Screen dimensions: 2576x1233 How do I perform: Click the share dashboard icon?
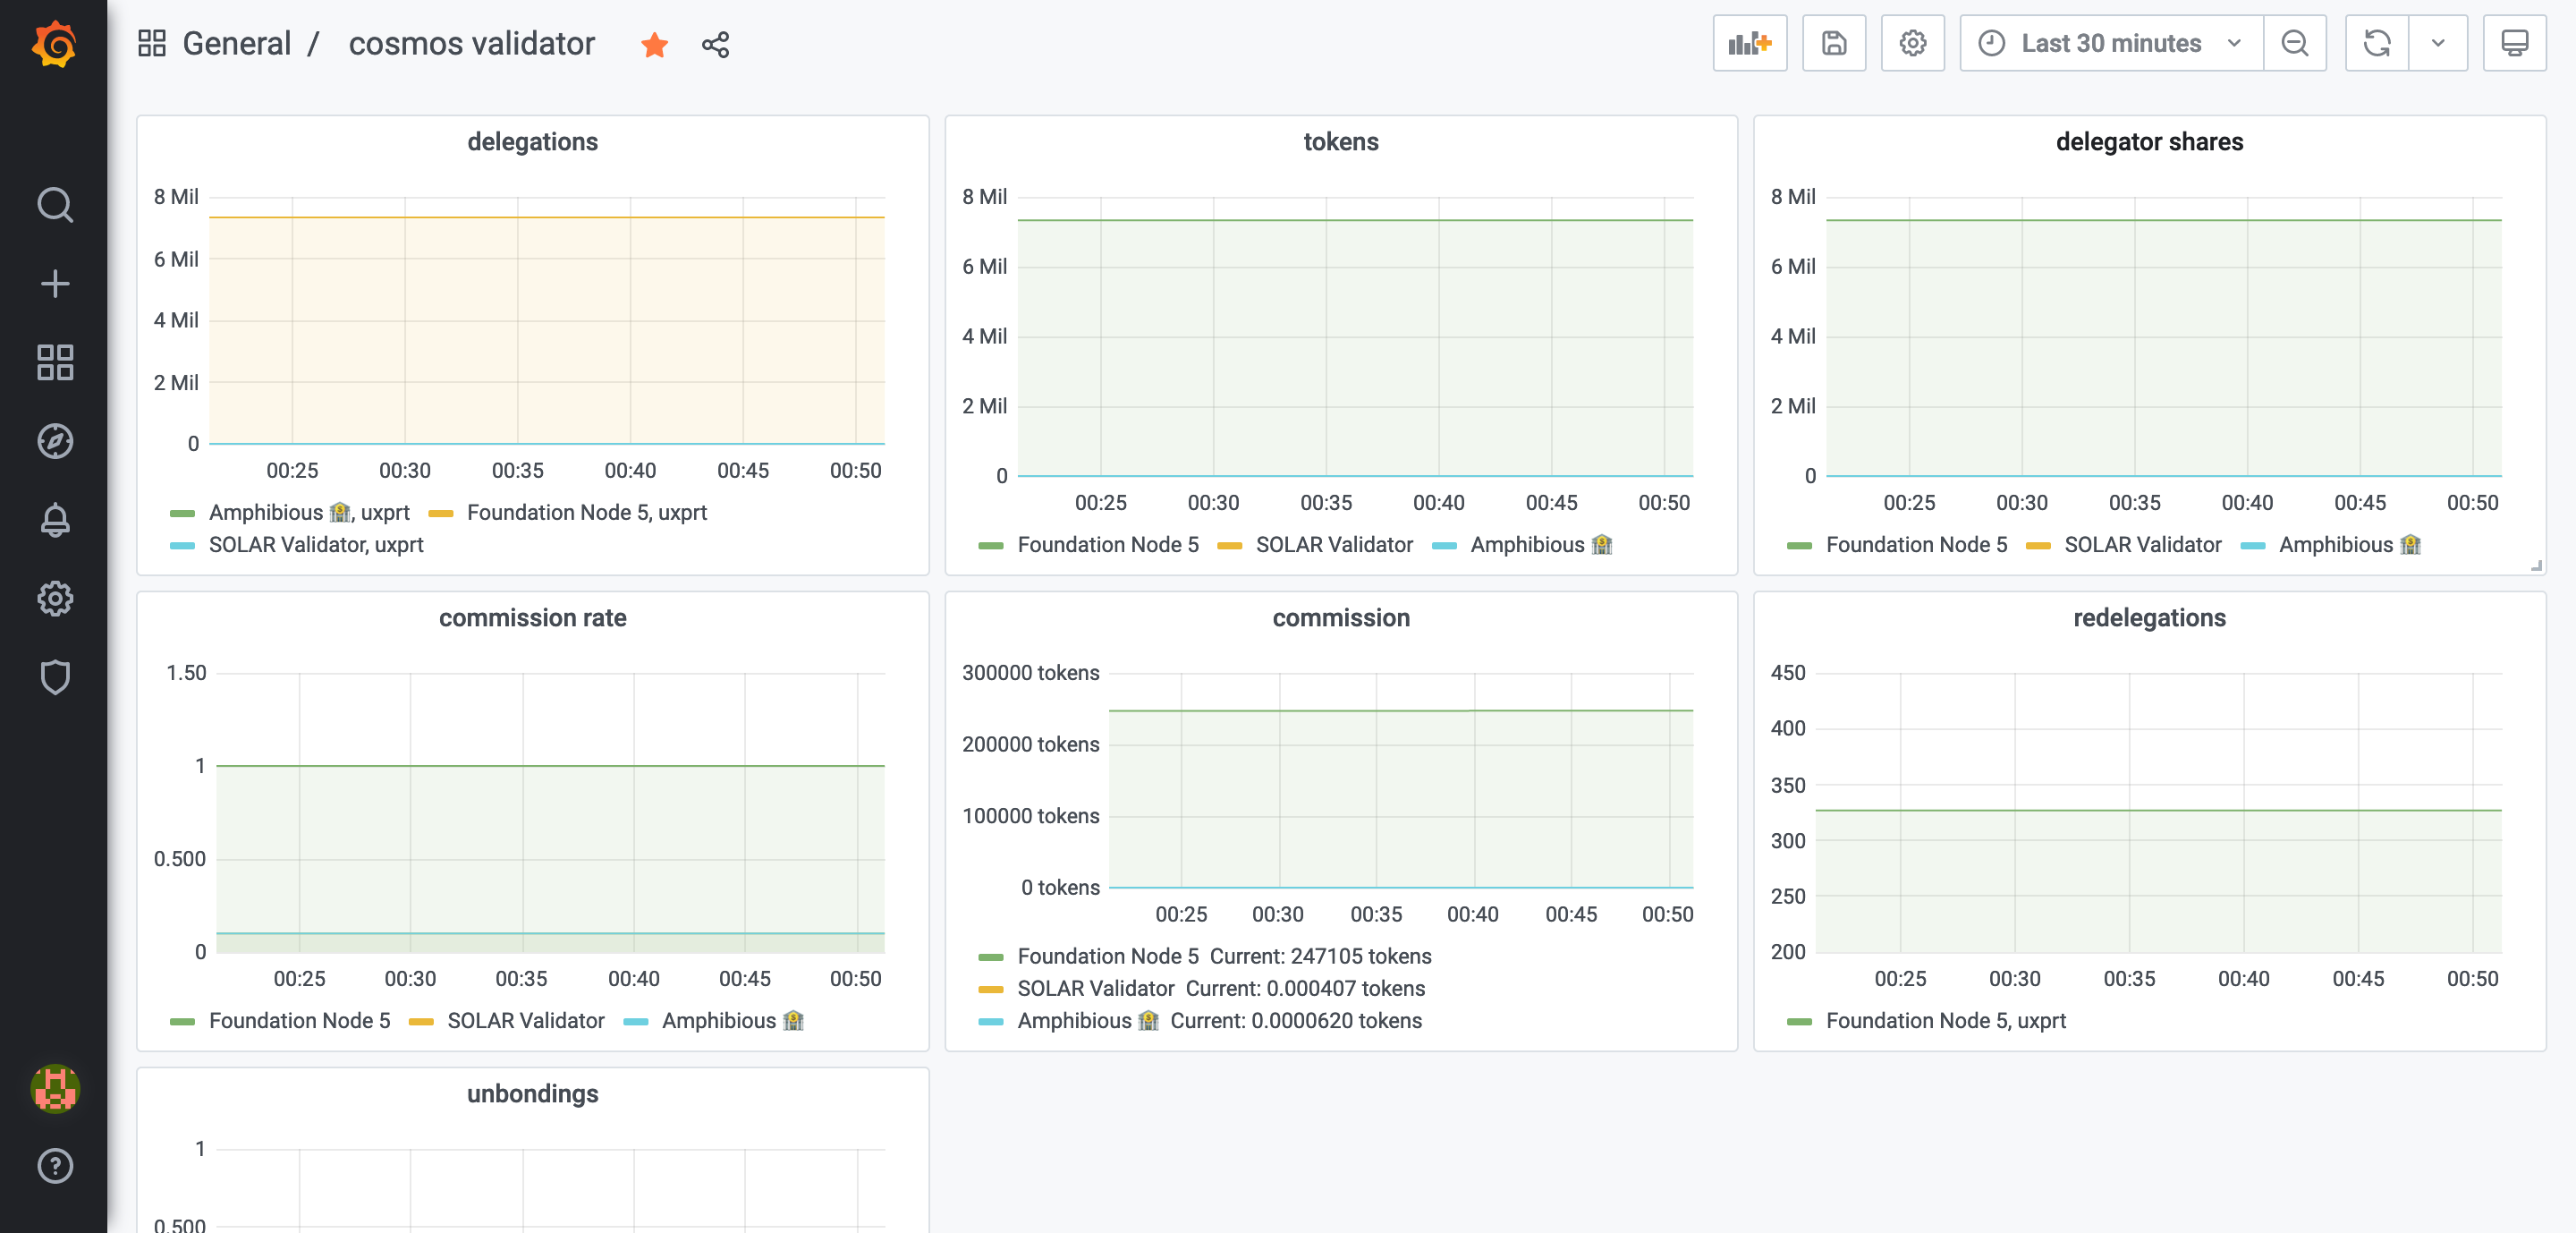[x=715, y=45]
